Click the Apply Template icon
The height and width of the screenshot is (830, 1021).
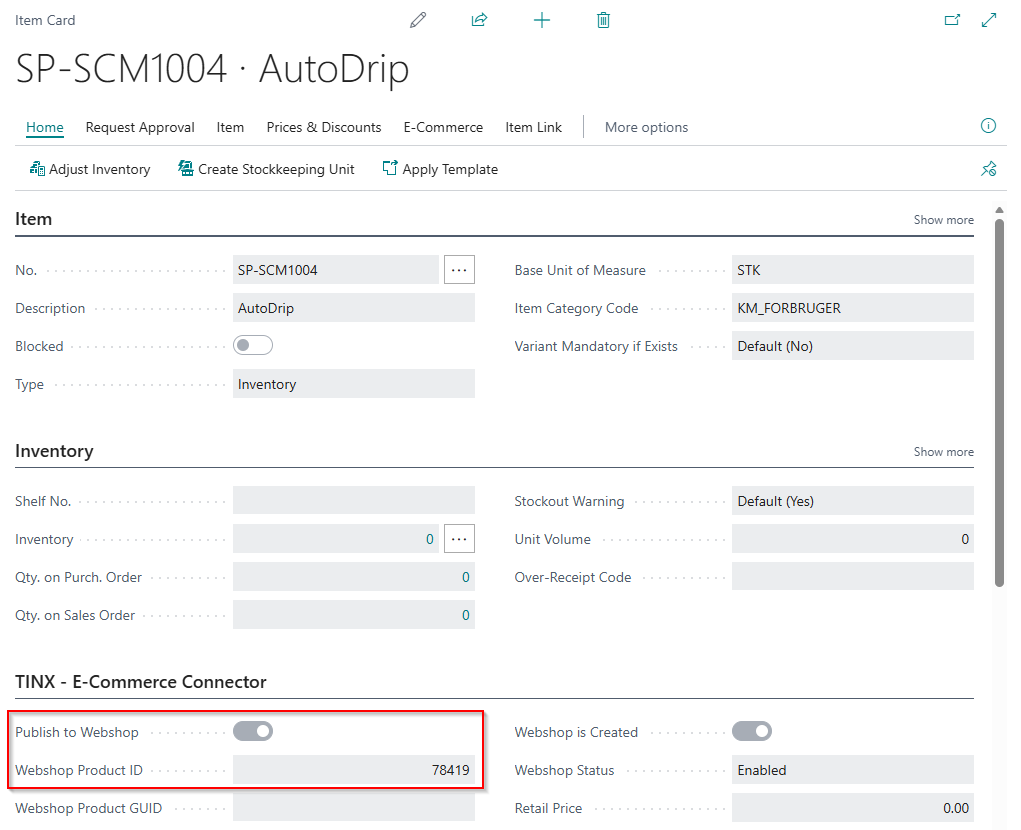coord(389,168)
